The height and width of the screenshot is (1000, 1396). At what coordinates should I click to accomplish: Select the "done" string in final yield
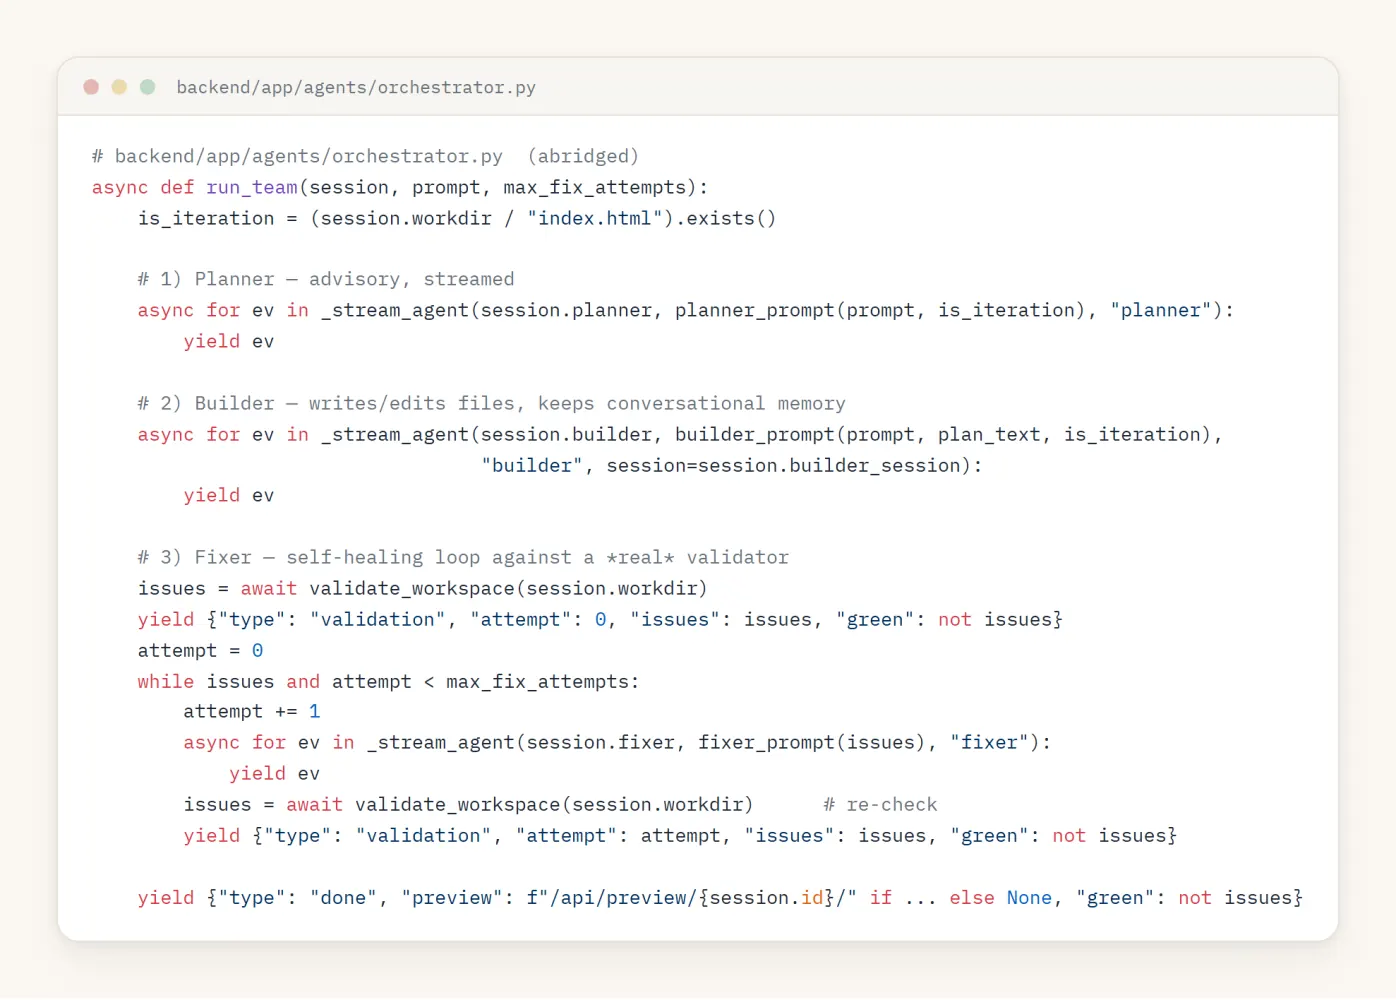(343, 897)
